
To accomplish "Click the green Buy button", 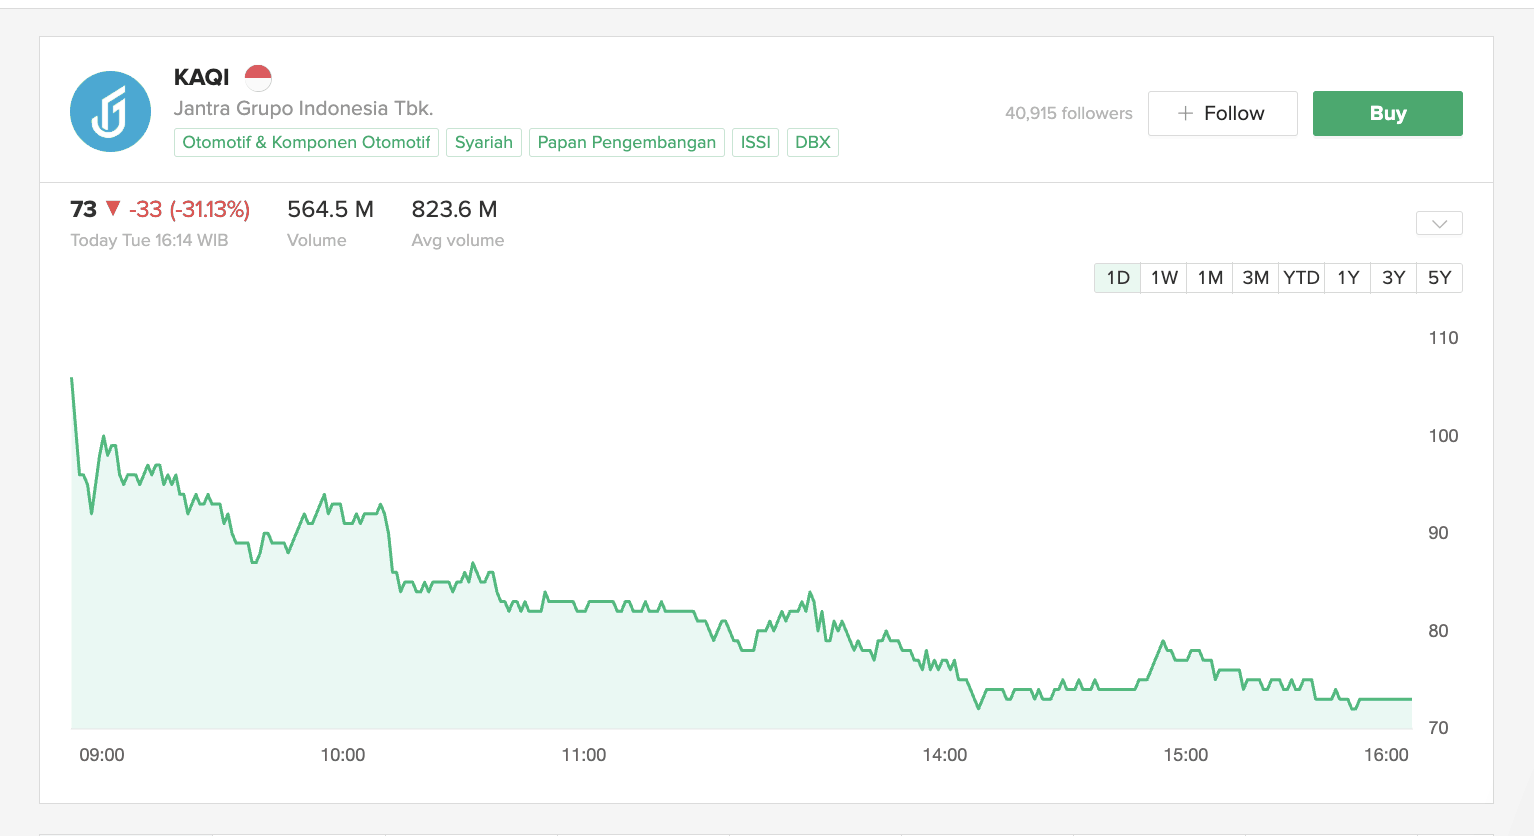I will click(1388, 113).
